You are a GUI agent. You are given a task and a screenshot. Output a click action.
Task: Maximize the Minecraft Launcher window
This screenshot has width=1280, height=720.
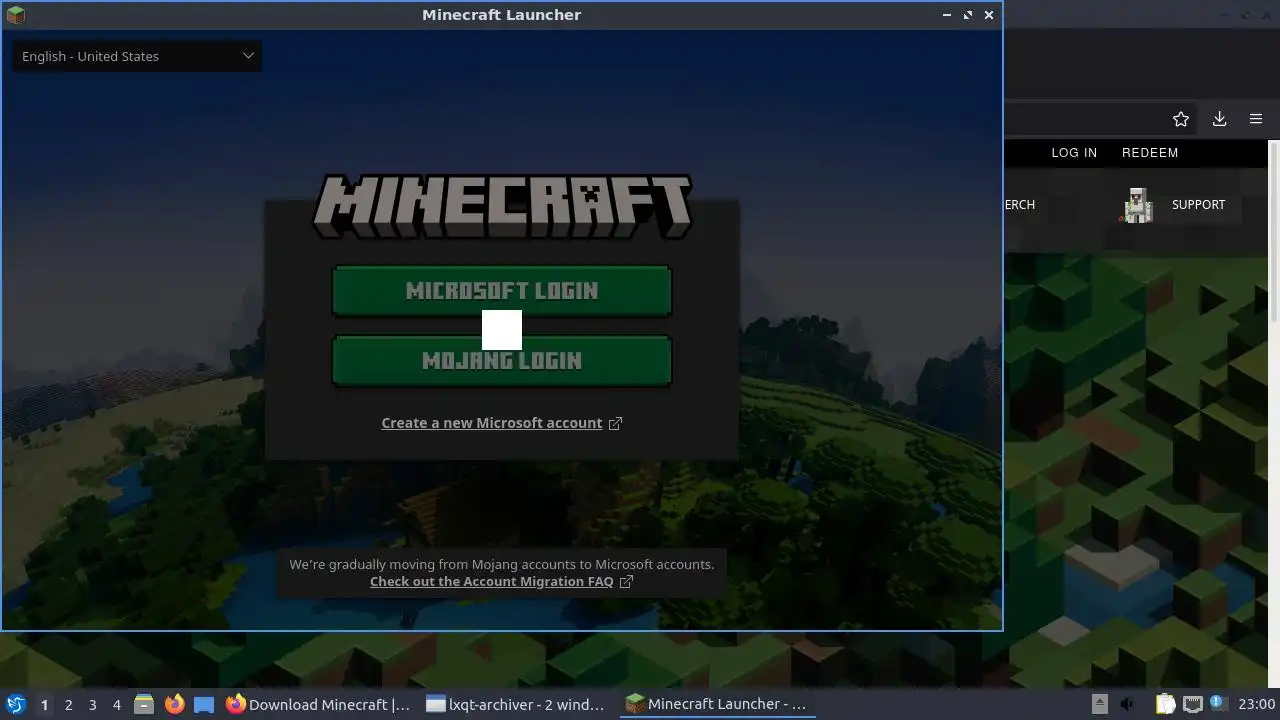968,15
